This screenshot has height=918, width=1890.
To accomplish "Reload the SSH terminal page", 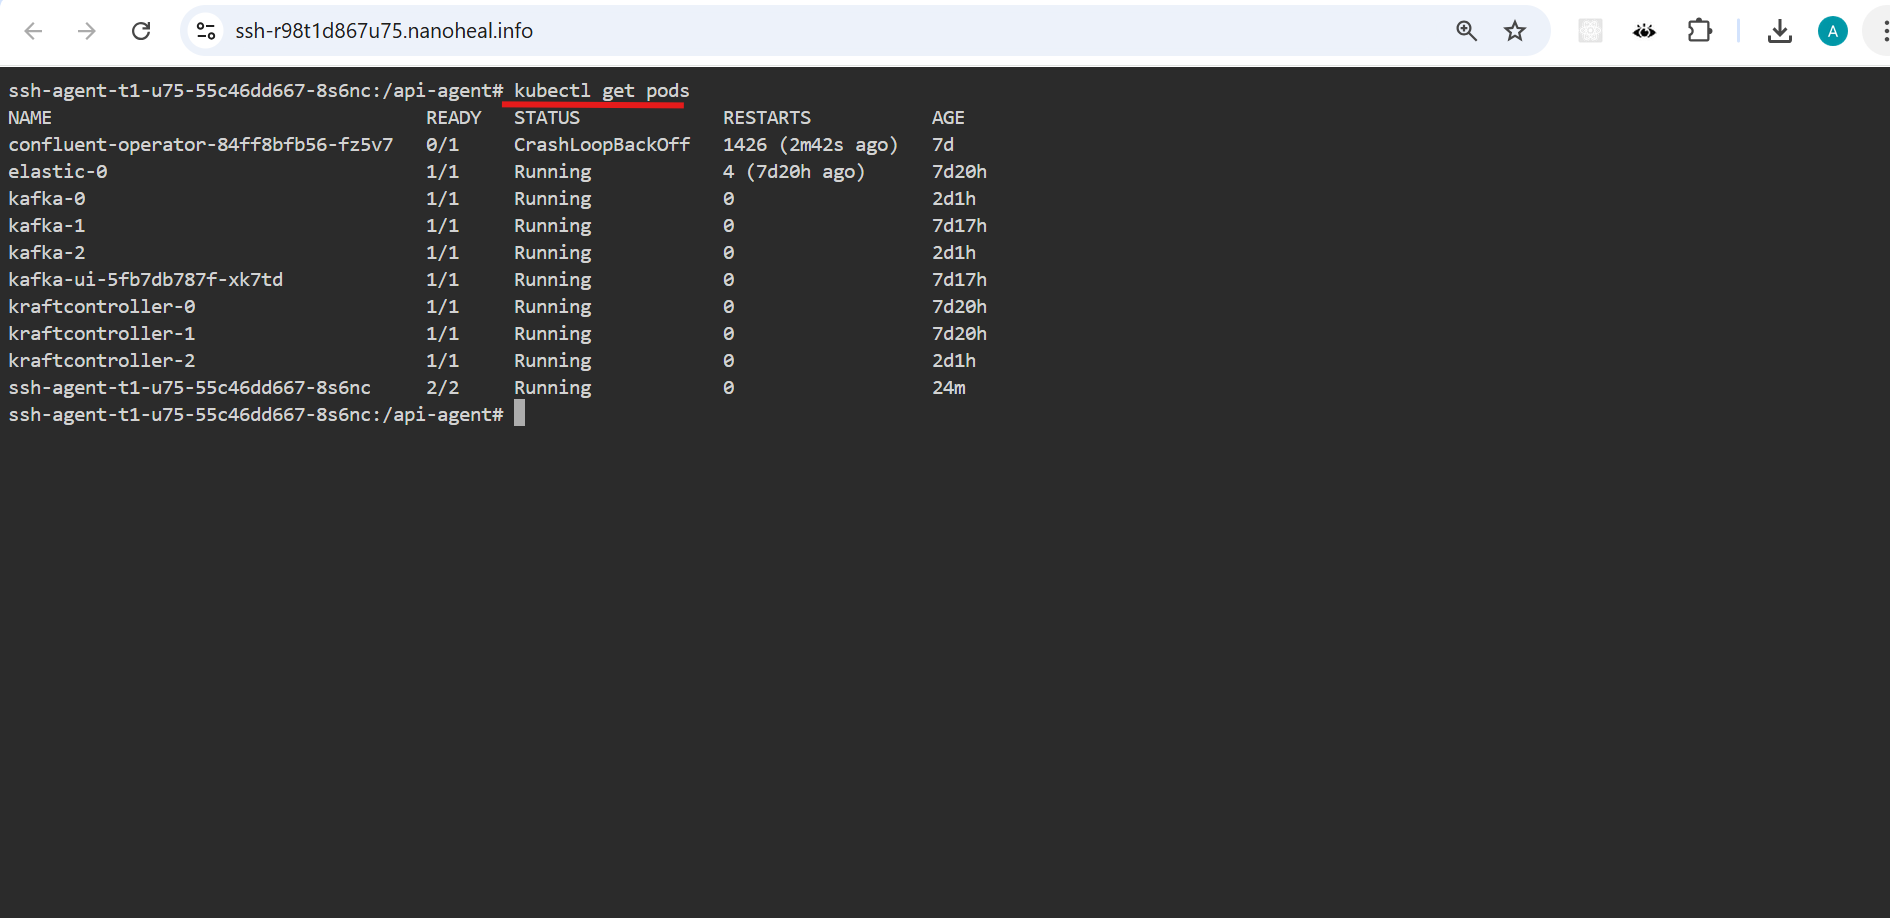I will pos(141,31).
